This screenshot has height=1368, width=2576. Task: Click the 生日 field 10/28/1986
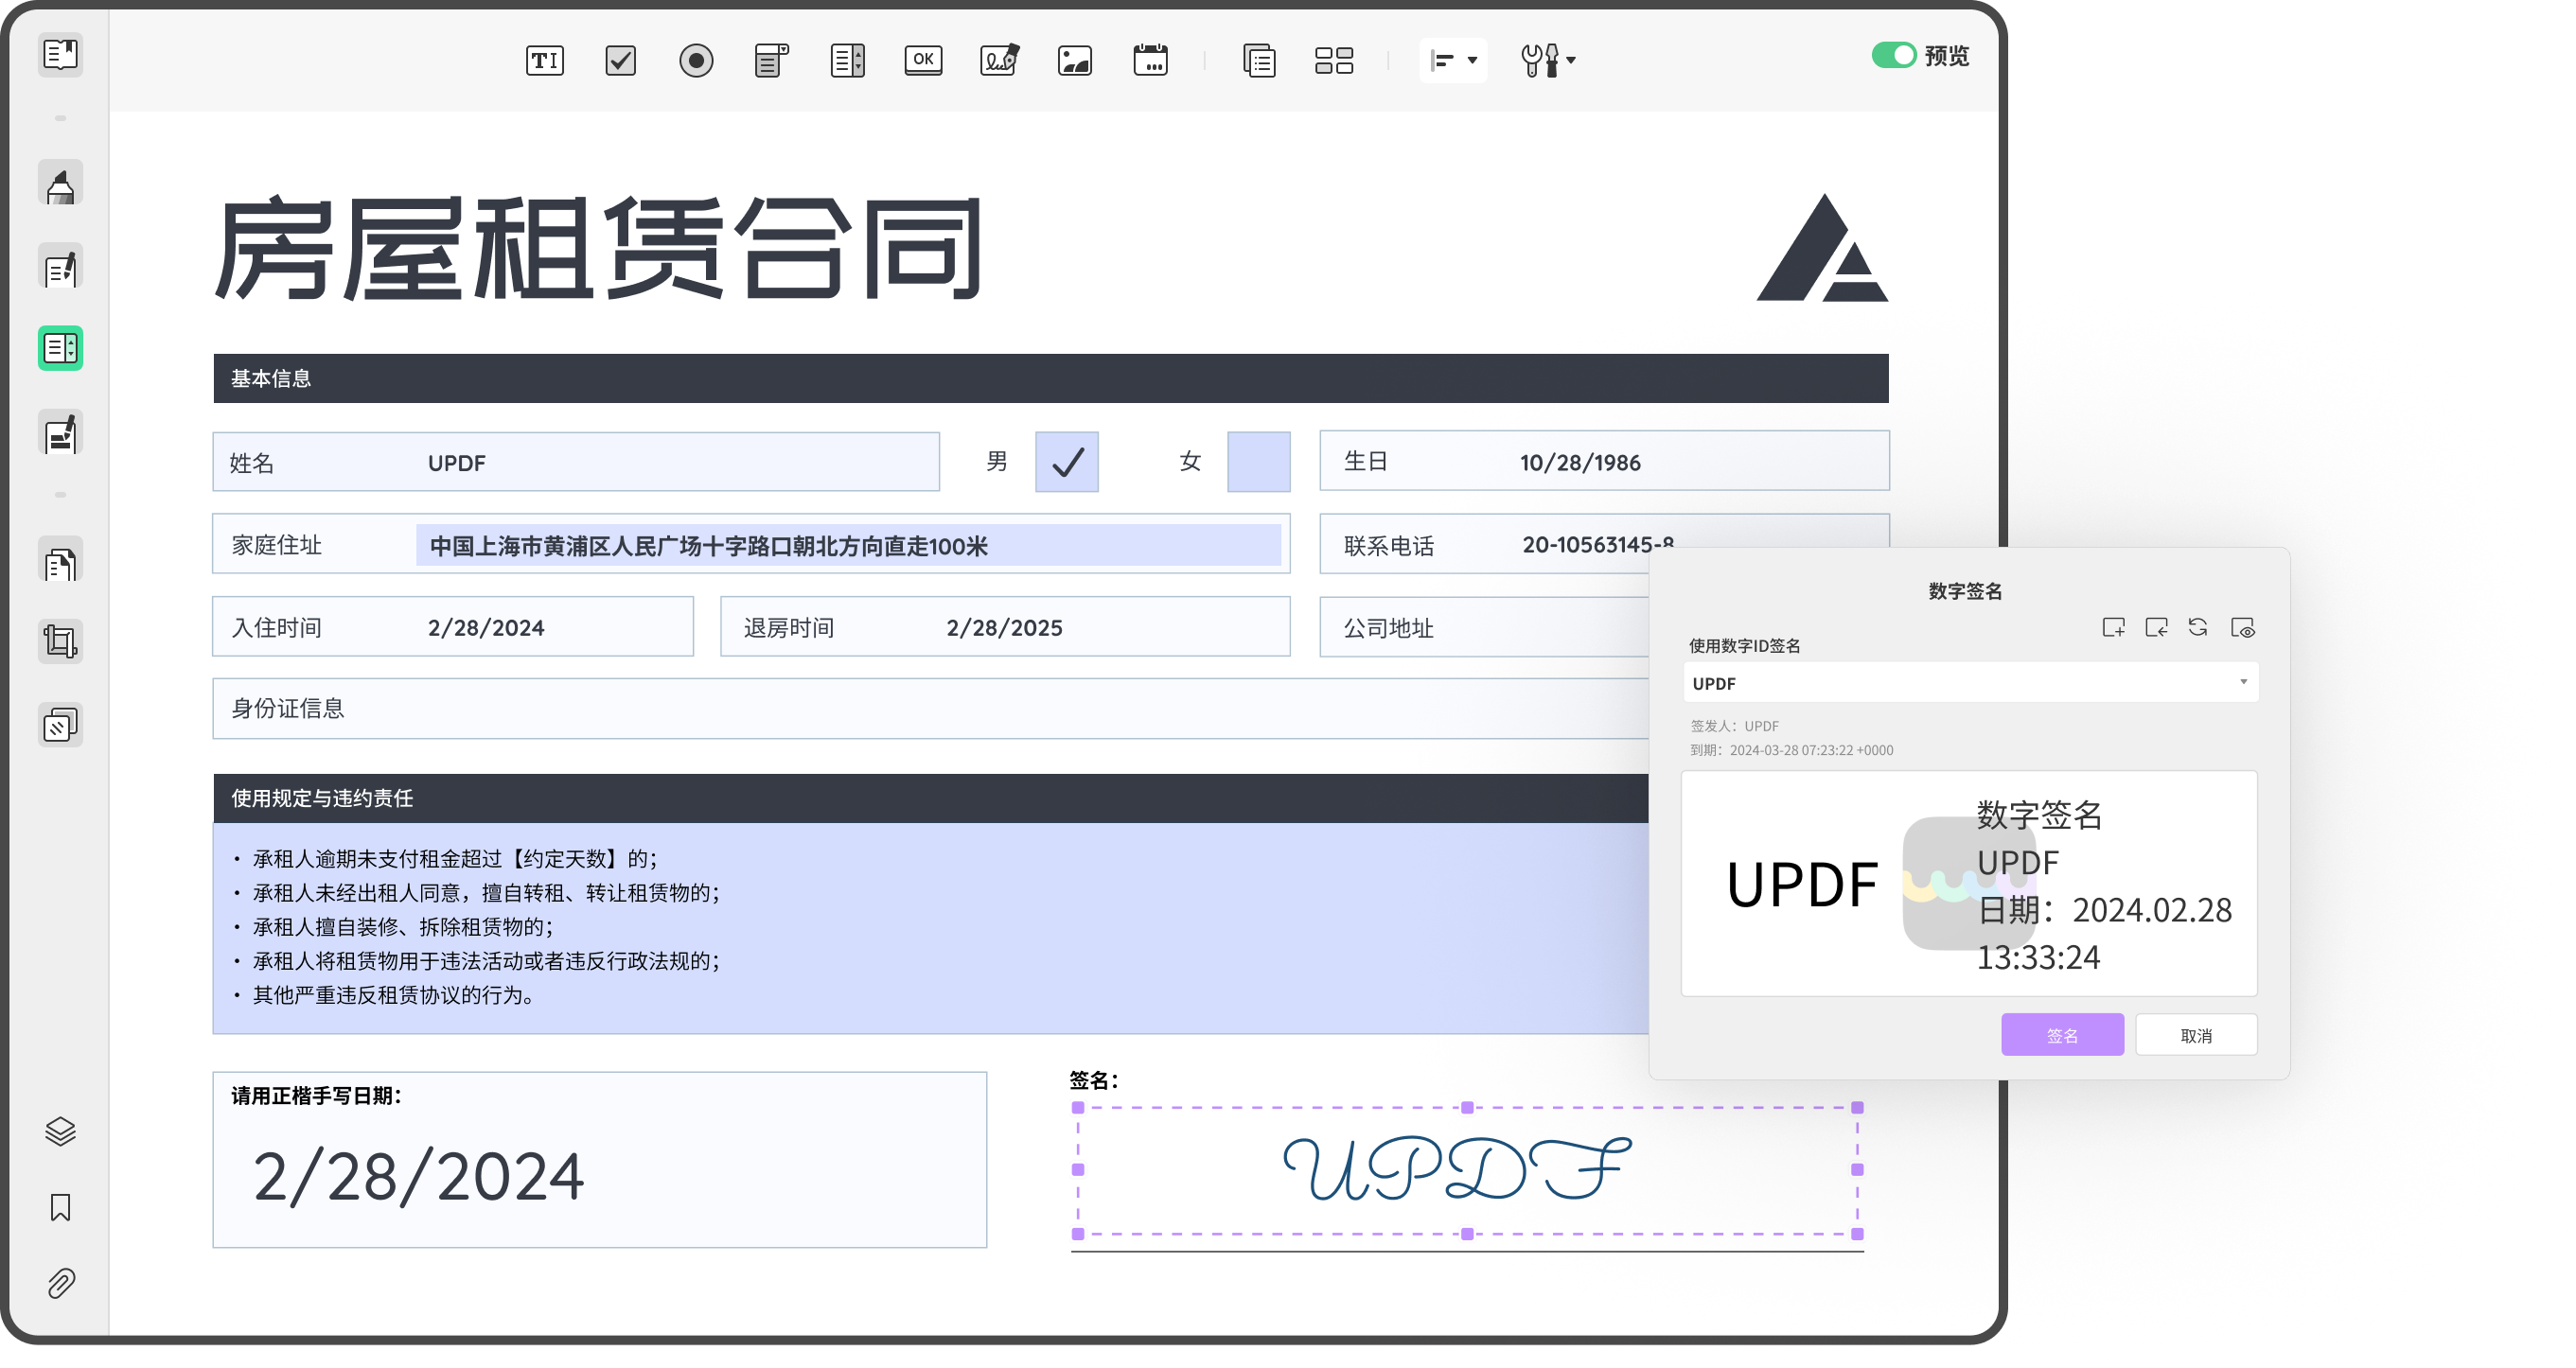coord(1604,461)
